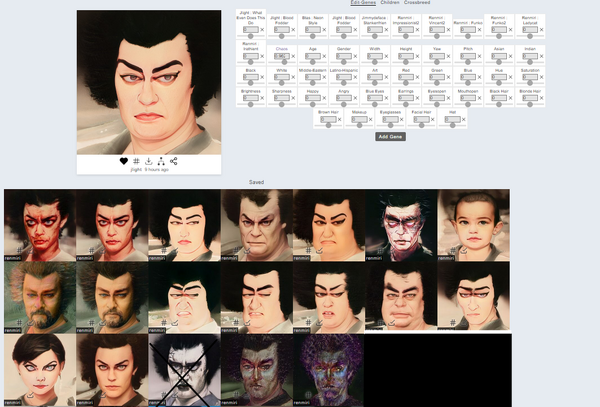The height and width of the screenshot is (407, 600).
Task: Remove the Black Hair gene
Action: pos(510,98)
